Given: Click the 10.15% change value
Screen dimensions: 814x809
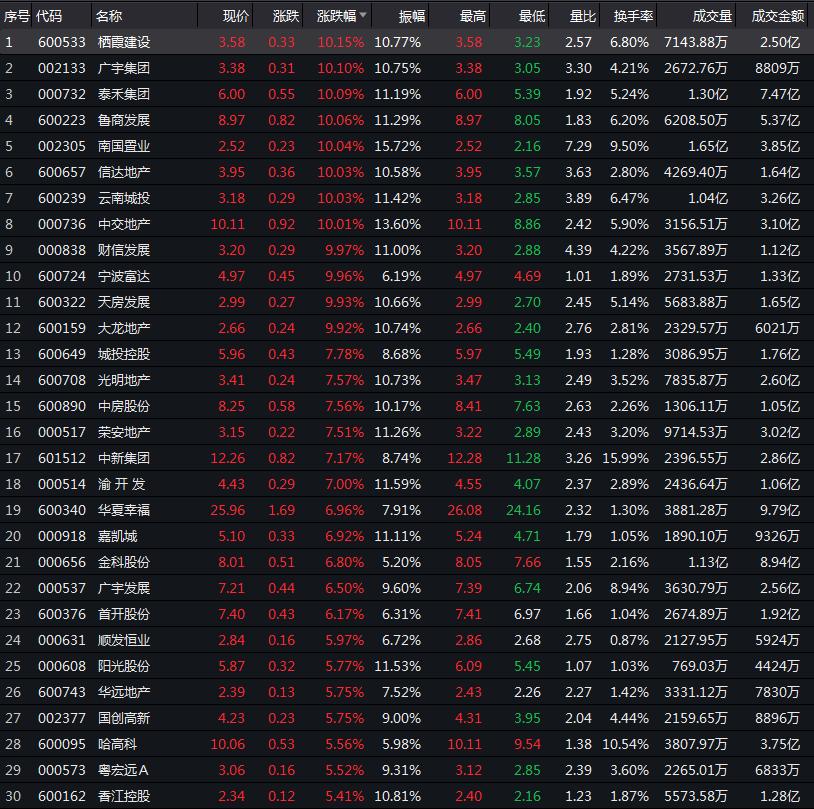Looking at the screenshot, I should [341, 42].
